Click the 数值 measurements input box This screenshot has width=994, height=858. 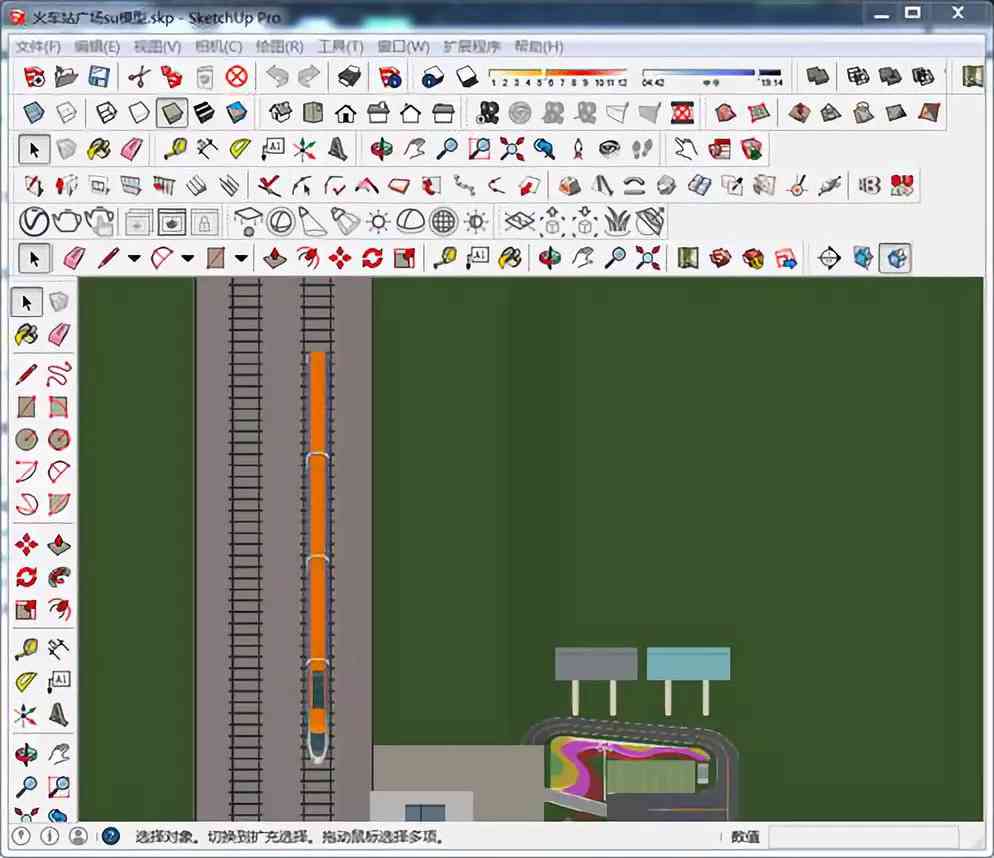[862, 837]
